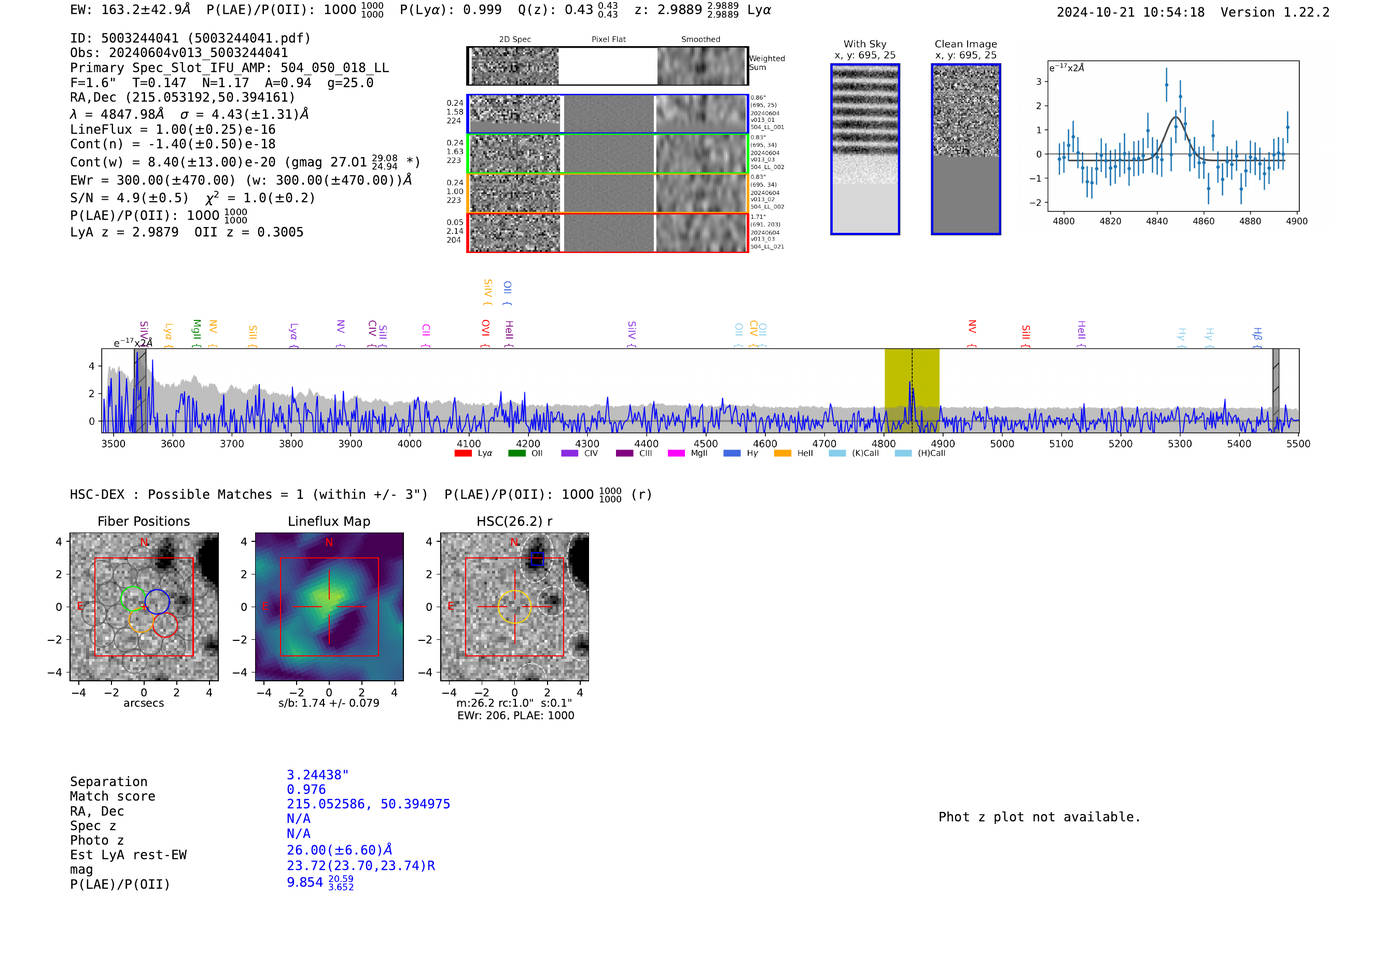Click the purple CIV legend swatch
This screenshot has height=953, width=1400.
pos(570,453)
